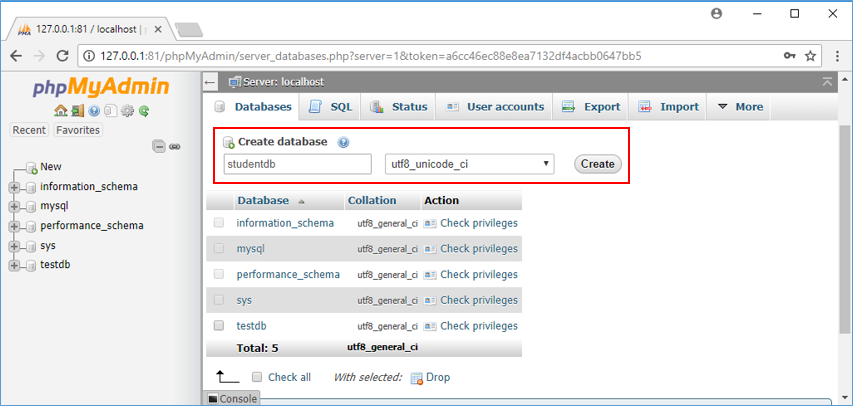Click the log out icon in sidebar
Screen dimensions: 853x406
coord(77,111)
